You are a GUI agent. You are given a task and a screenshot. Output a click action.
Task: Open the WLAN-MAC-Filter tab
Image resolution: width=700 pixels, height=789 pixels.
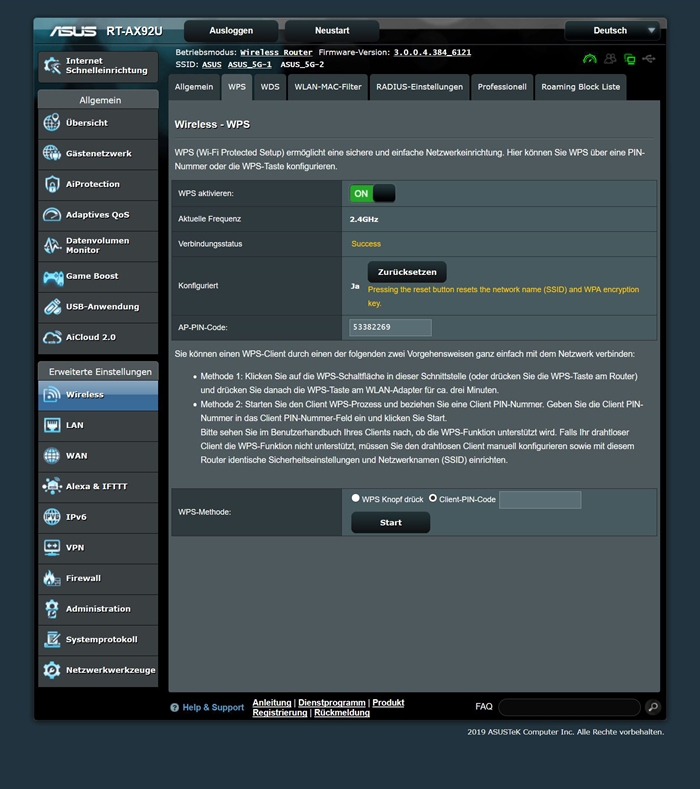pos(328,87)
